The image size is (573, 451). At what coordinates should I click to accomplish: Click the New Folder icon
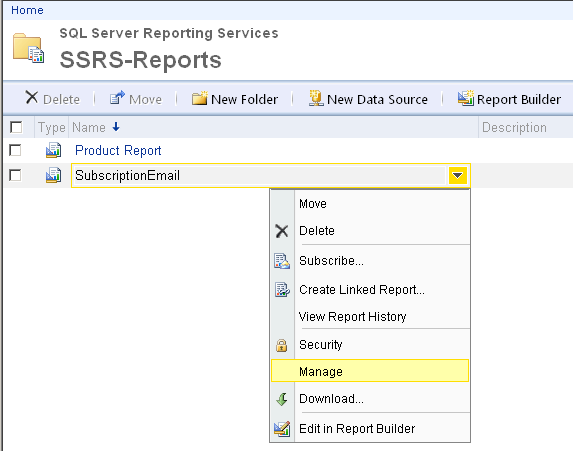pos(200,98)
